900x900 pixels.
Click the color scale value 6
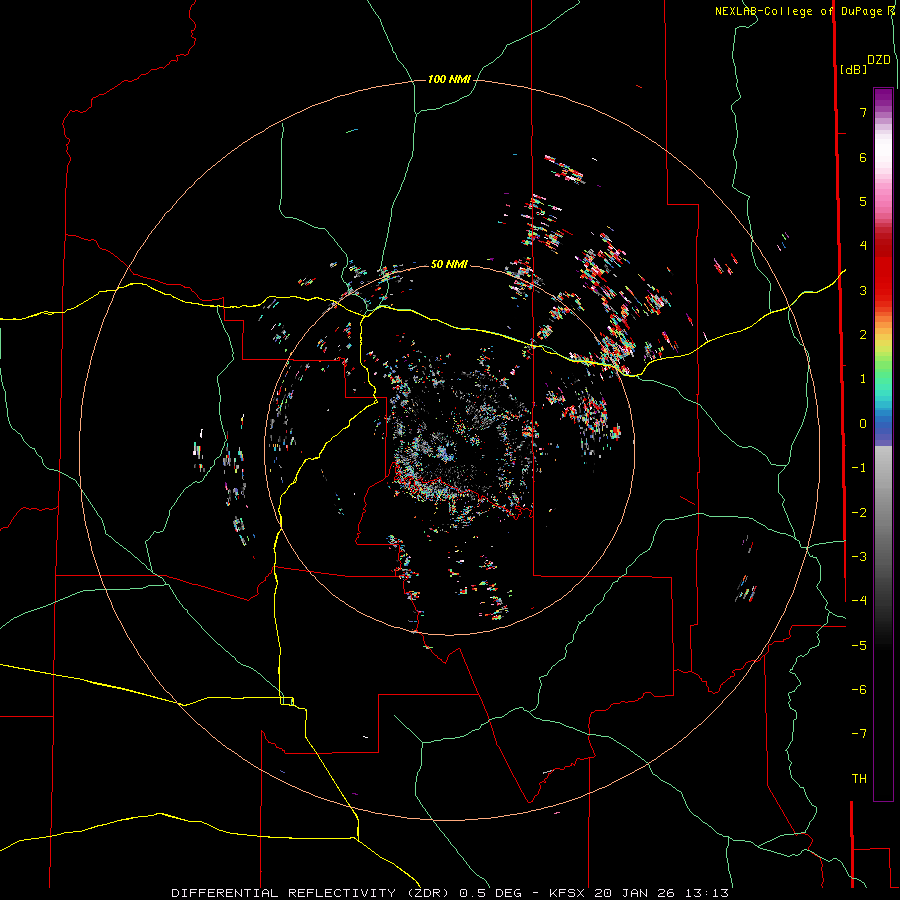863,157
